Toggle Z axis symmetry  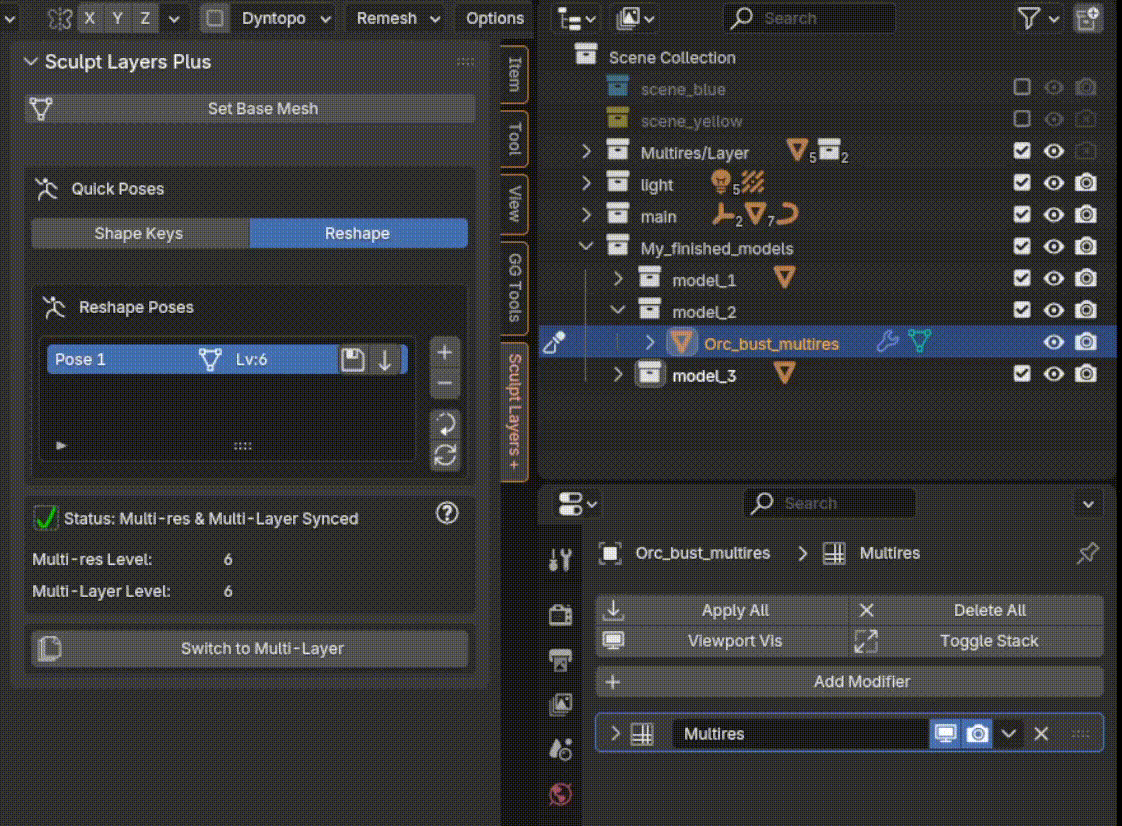145,18
